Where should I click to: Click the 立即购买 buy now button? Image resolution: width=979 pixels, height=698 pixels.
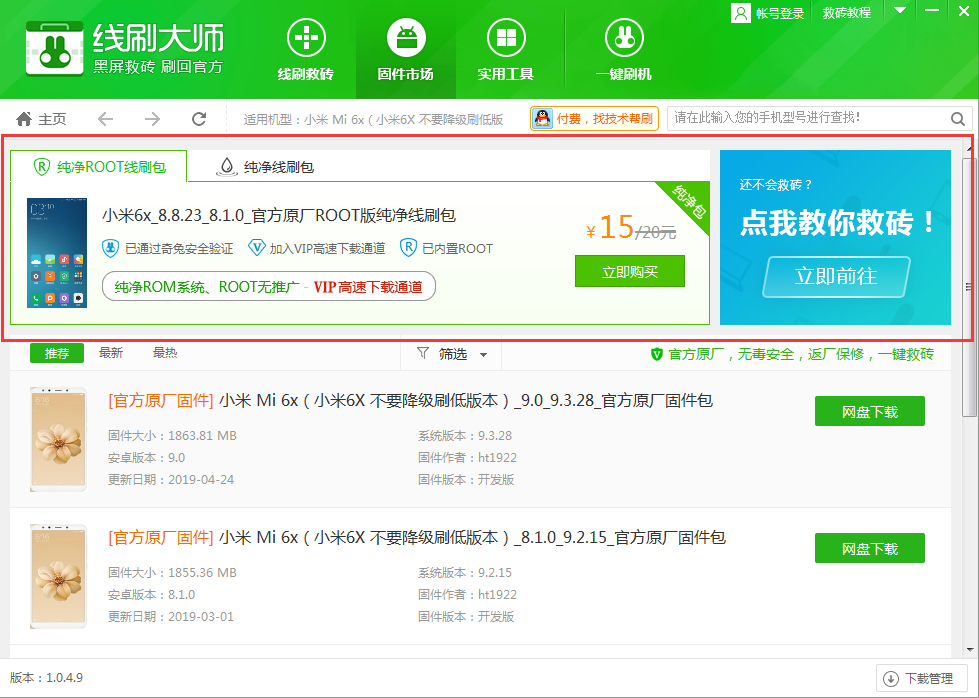tap(629, 271)
